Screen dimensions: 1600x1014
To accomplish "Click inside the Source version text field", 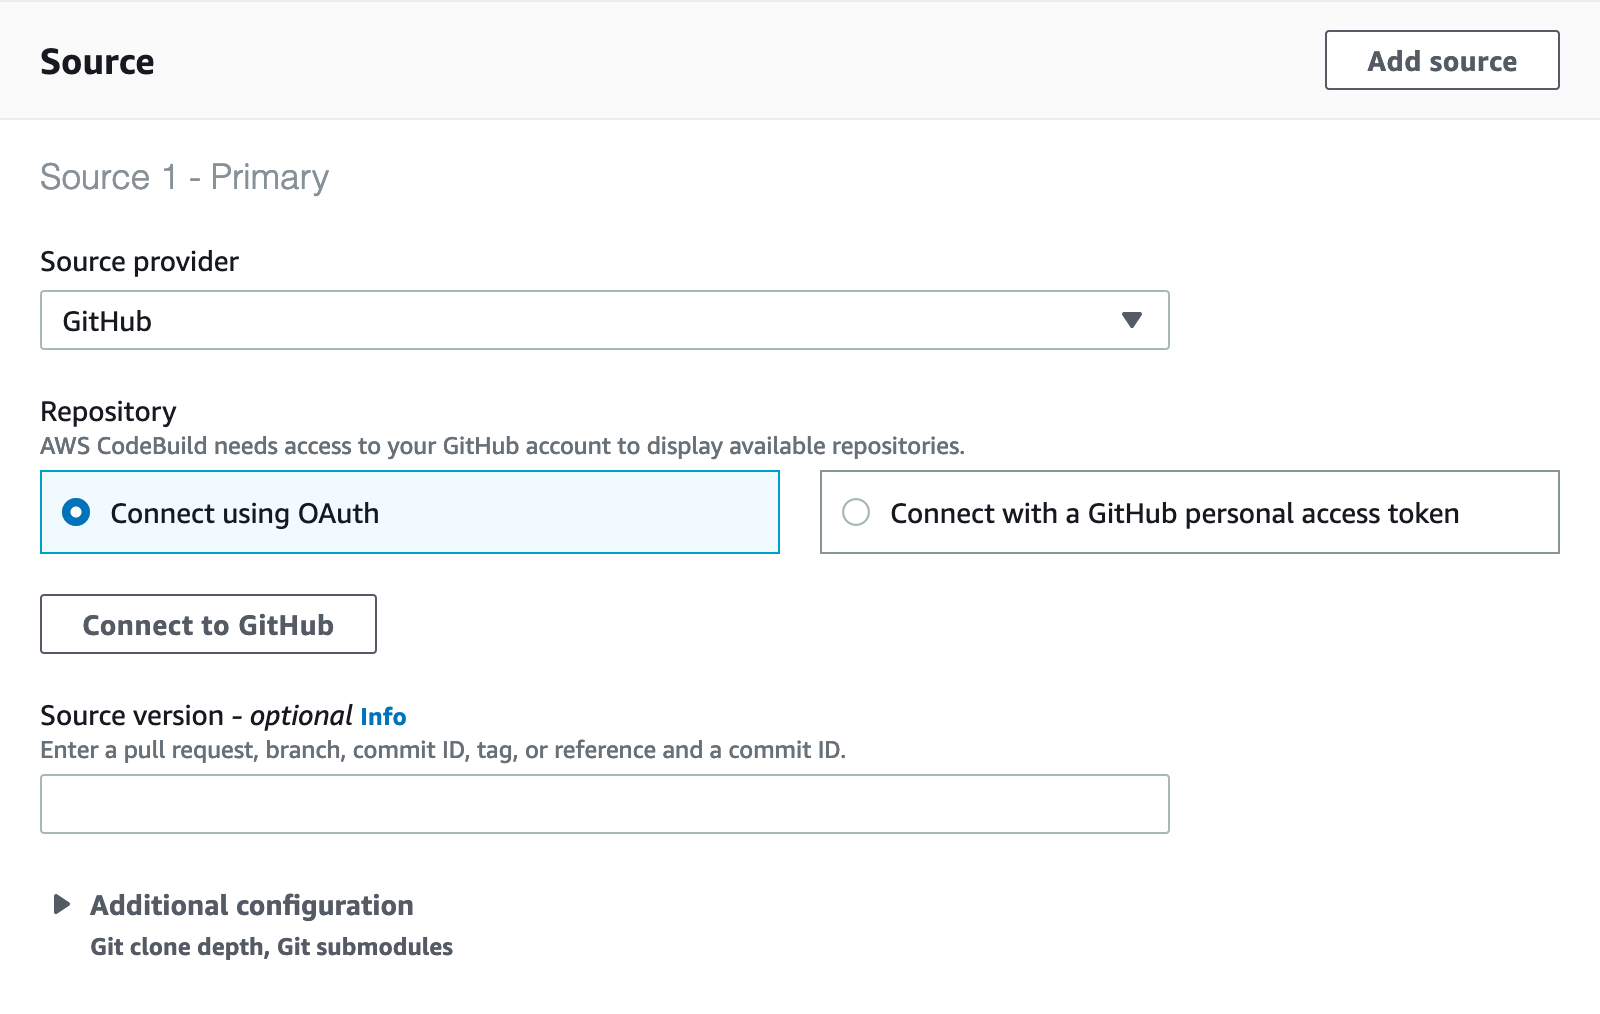I will (x=604, y=803).
